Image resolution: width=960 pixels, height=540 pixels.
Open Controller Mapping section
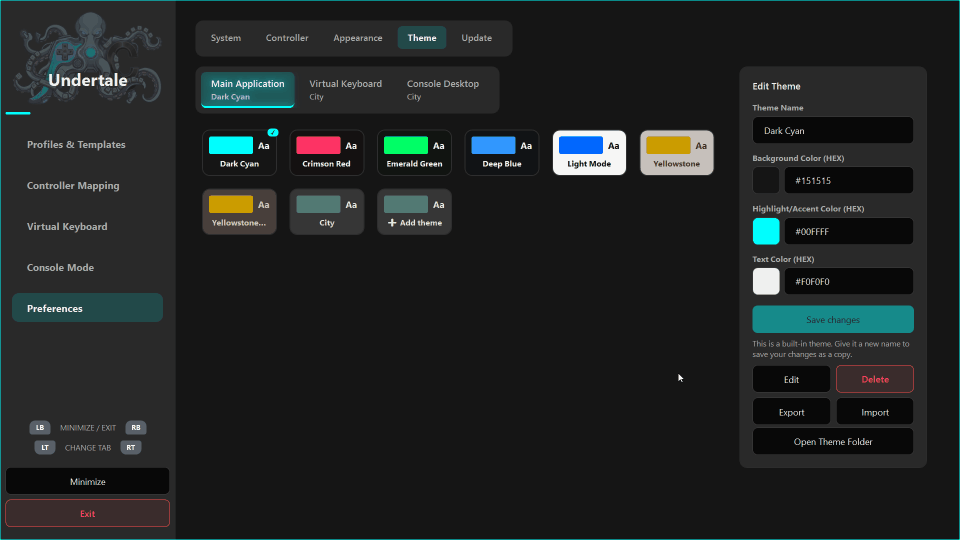click(x=88, y=186)
